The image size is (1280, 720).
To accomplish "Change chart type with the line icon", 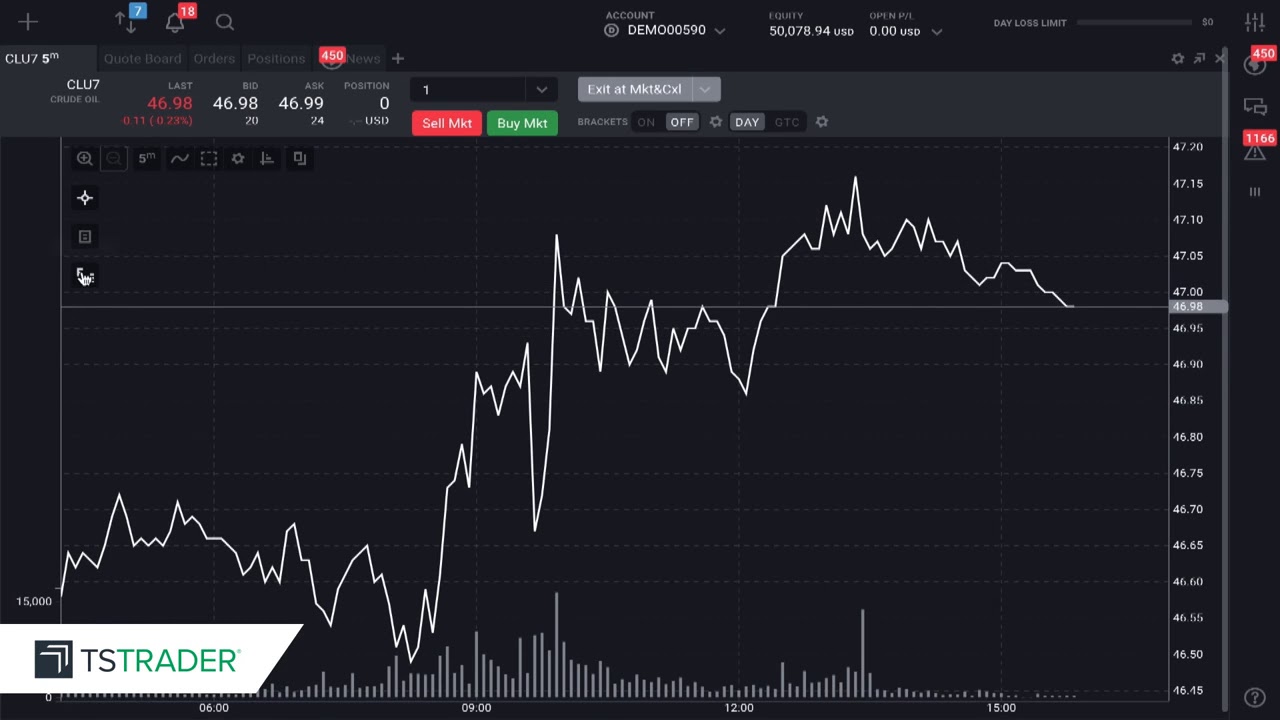I will point(179,158).
